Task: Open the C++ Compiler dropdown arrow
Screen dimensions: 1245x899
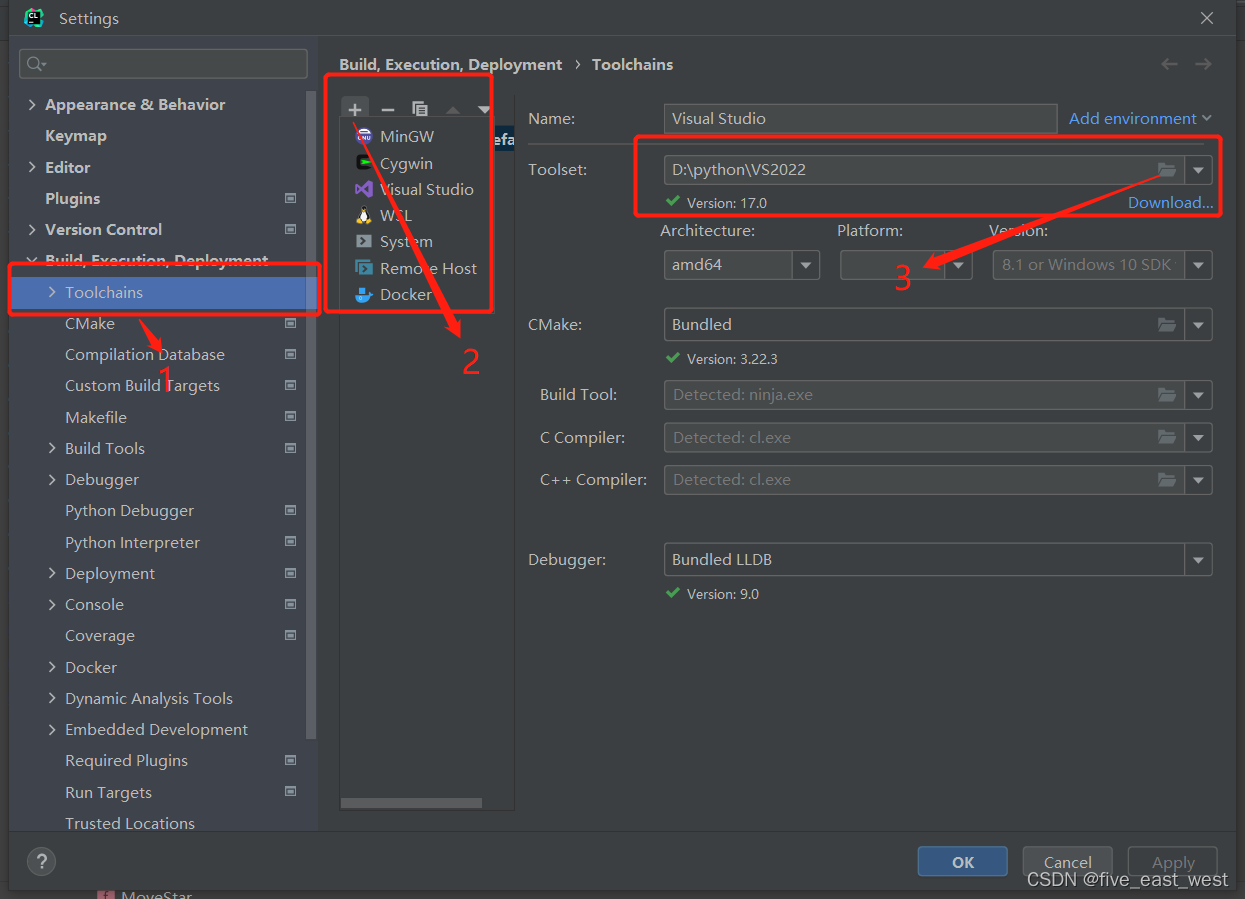Action: (x=1198, y=480)
